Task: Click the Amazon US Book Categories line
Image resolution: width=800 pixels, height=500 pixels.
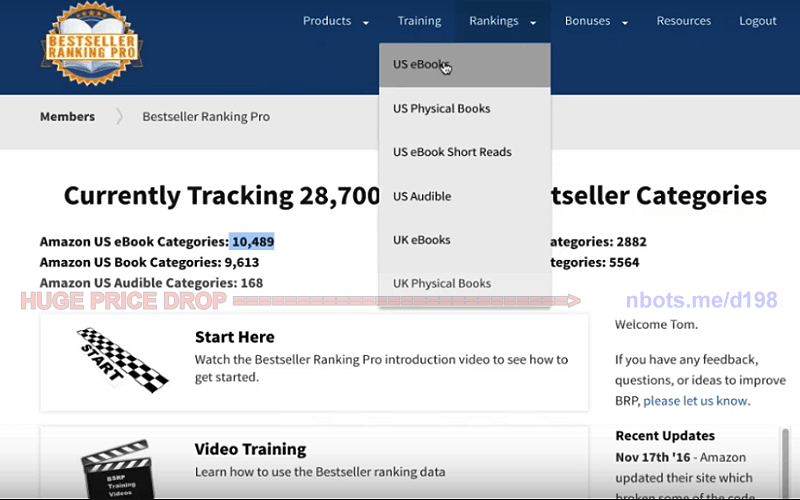Action: pyautogui.click(x=149, y=262)
